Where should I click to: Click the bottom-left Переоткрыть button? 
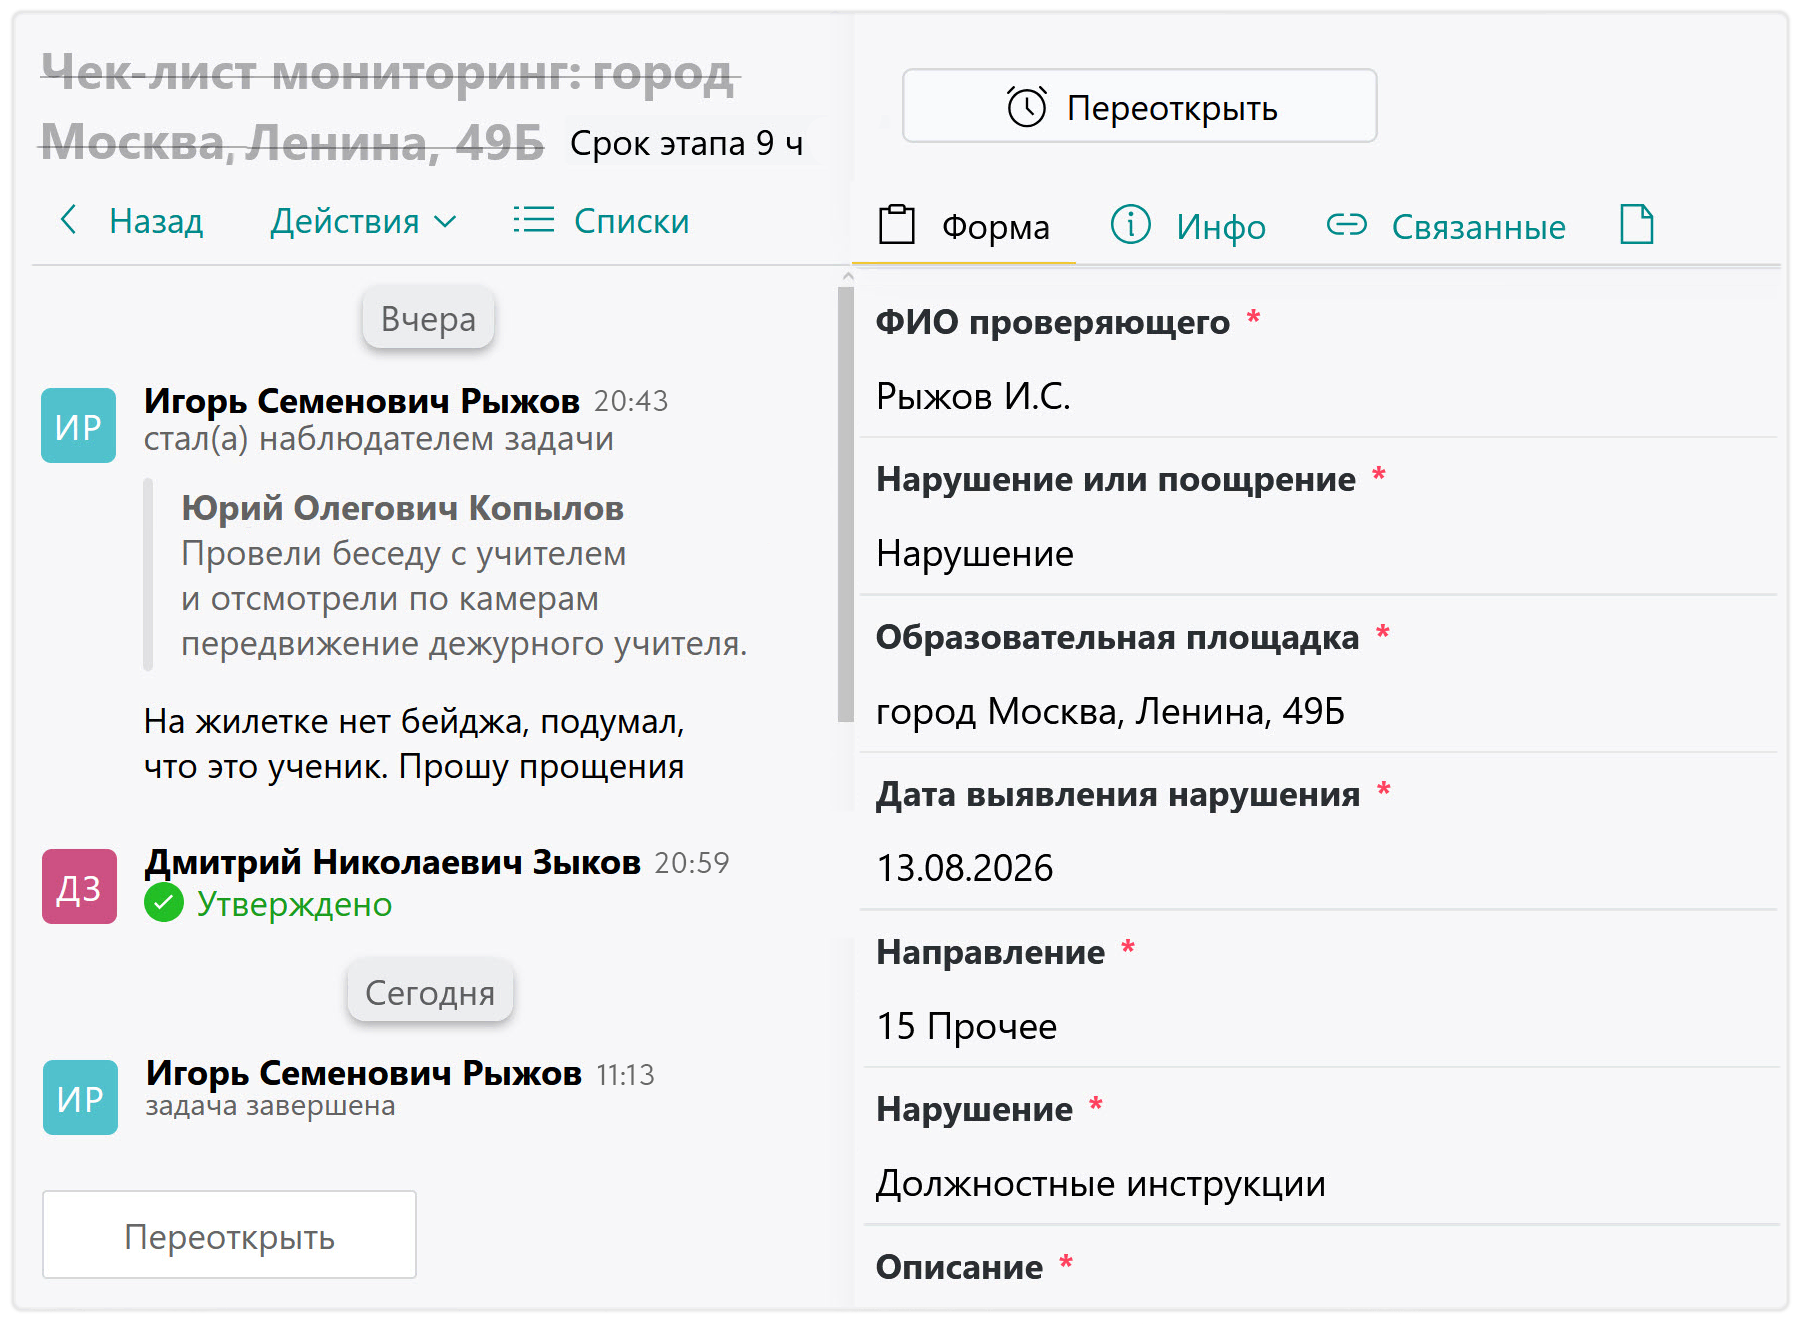click(x=229, y=1234)
